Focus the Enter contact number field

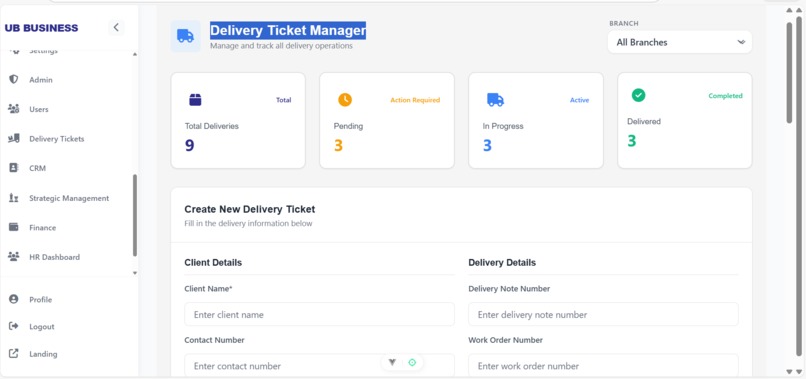pos(319,366)
